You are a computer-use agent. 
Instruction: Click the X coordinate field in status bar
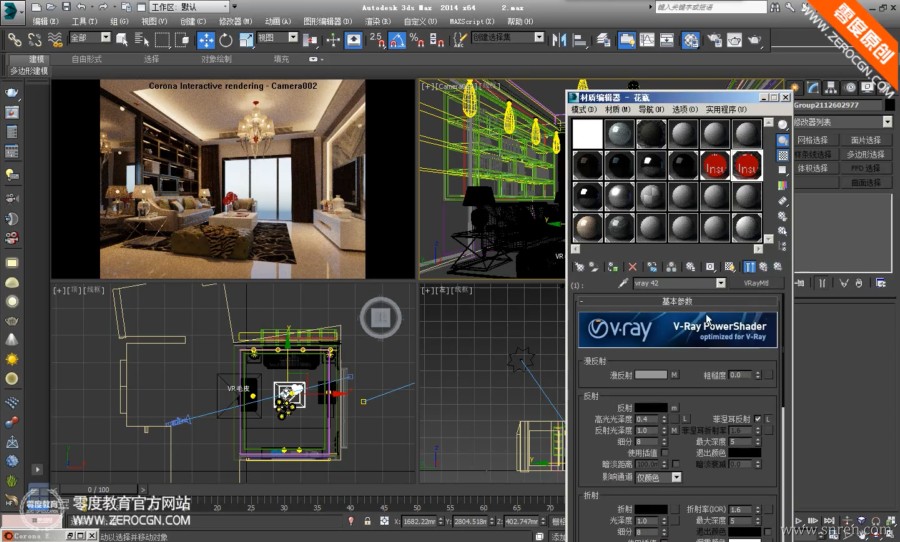(x=418, y=521)
